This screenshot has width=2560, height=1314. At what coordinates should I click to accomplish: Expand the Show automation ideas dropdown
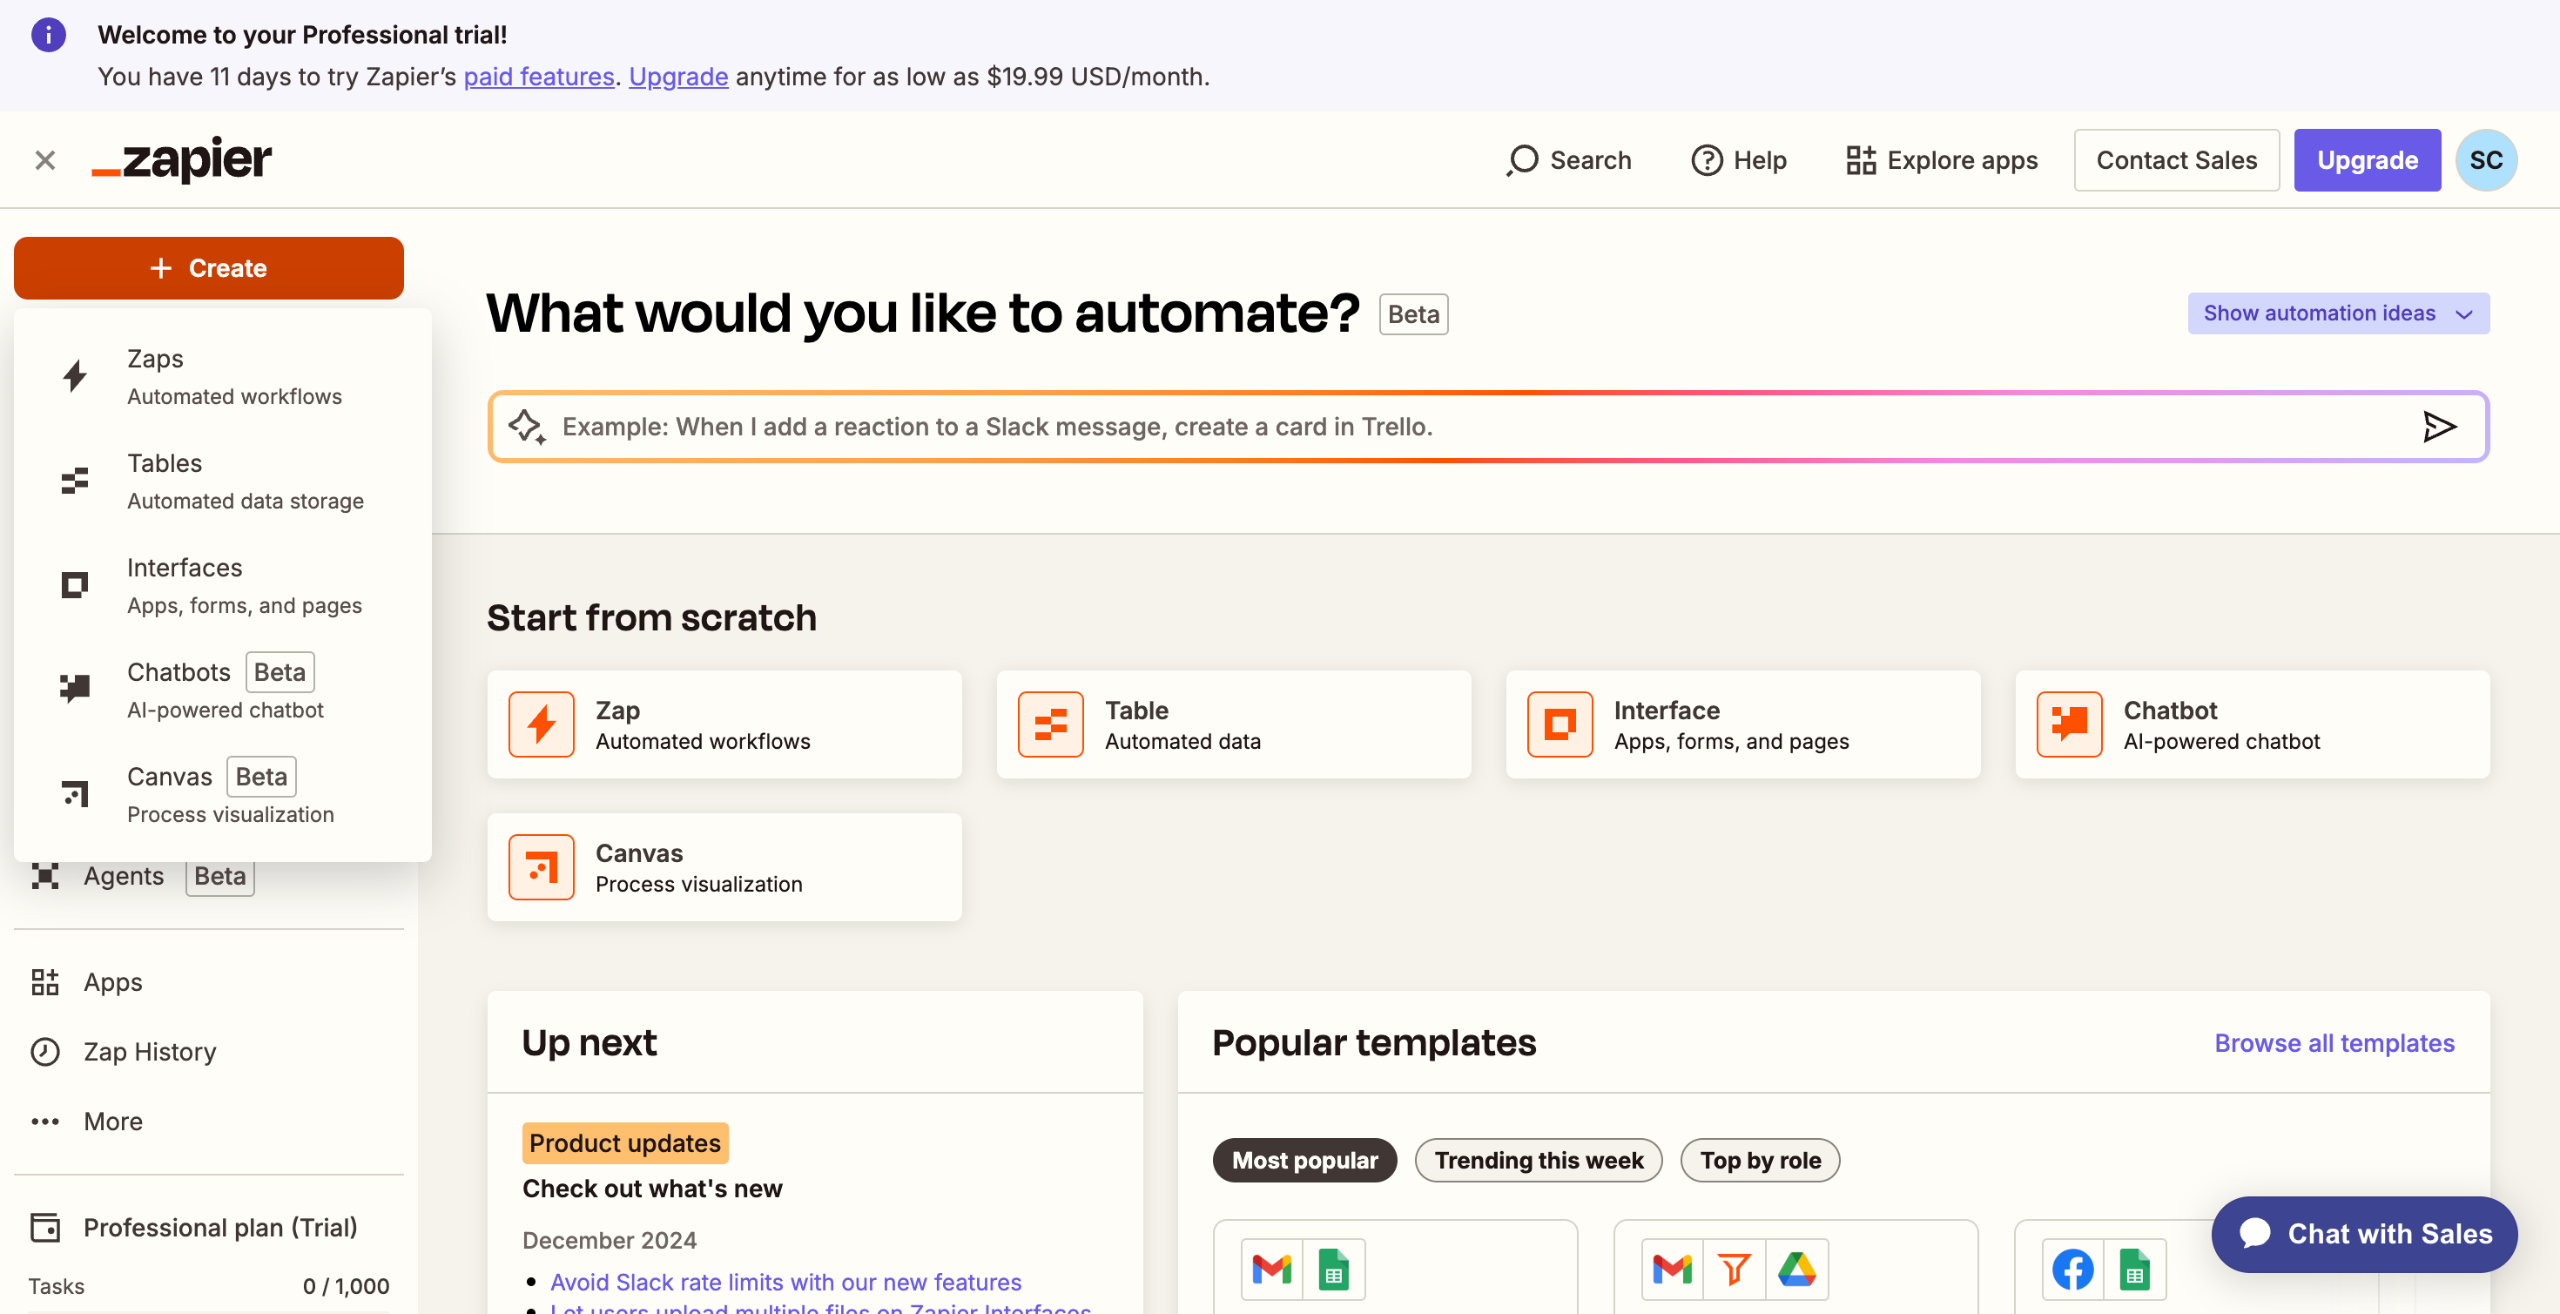coord(2337,313)
